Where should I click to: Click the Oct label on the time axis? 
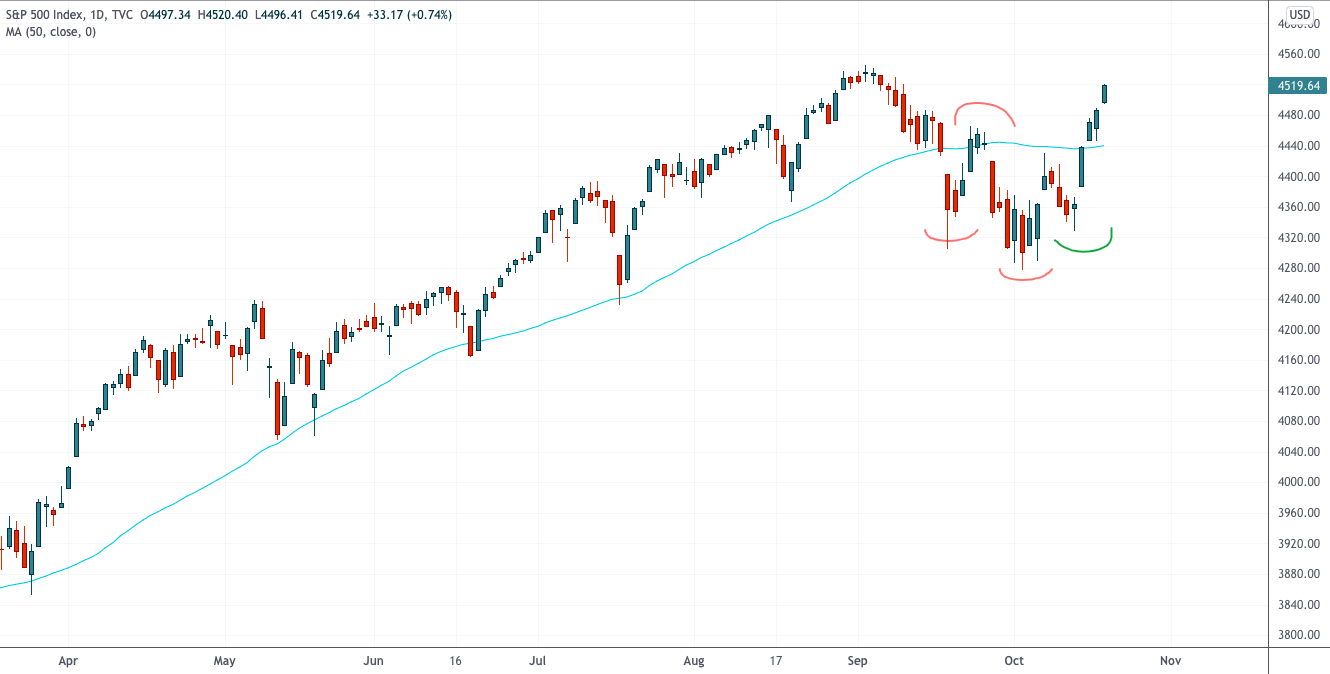coord(1014,661)
